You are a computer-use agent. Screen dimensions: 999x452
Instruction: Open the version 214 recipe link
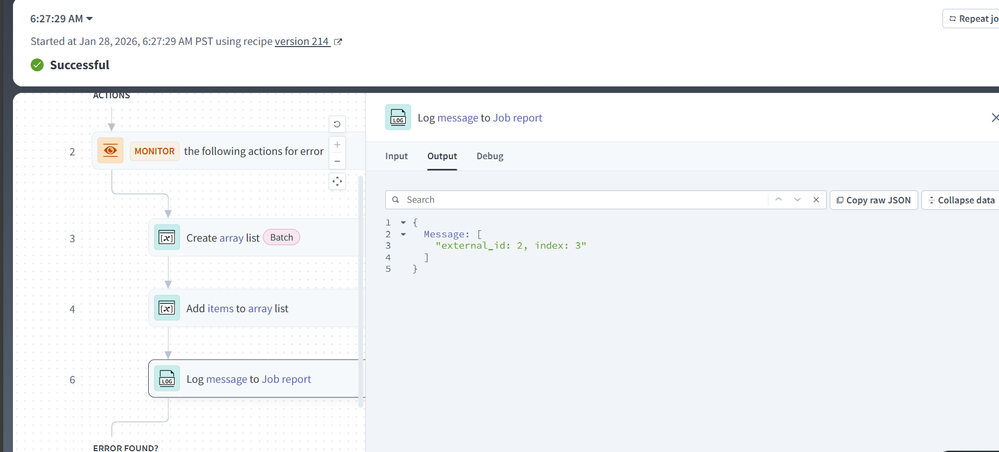(302, 41)
